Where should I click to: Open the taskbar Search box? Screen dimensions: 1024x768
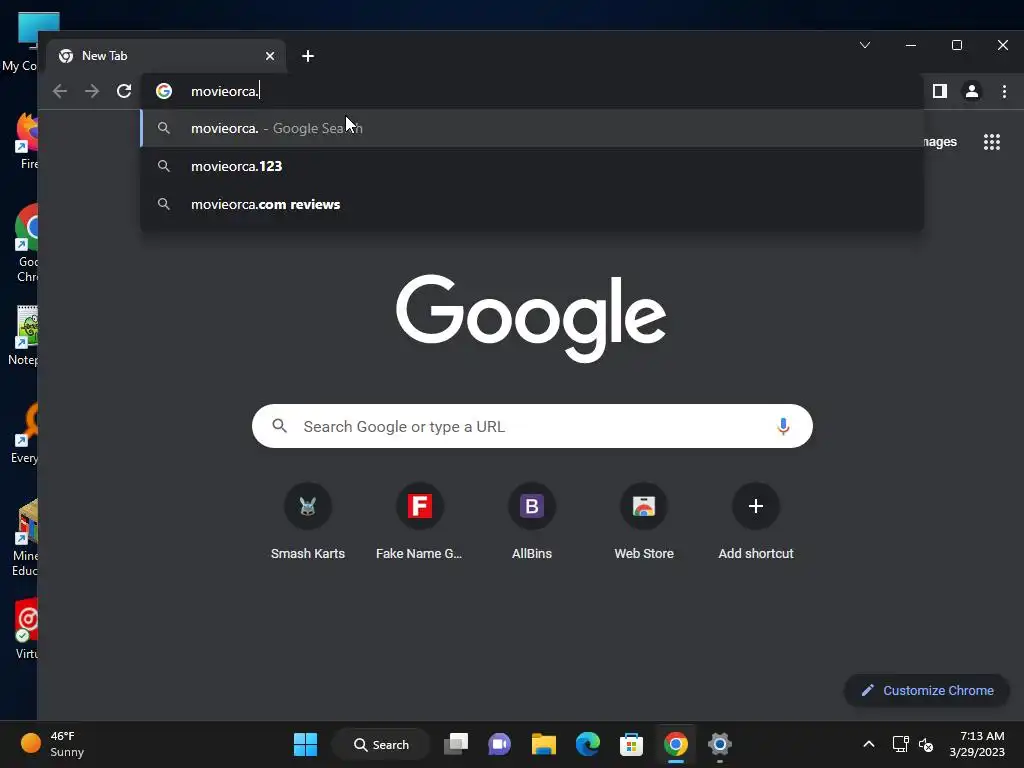(381, 744)
